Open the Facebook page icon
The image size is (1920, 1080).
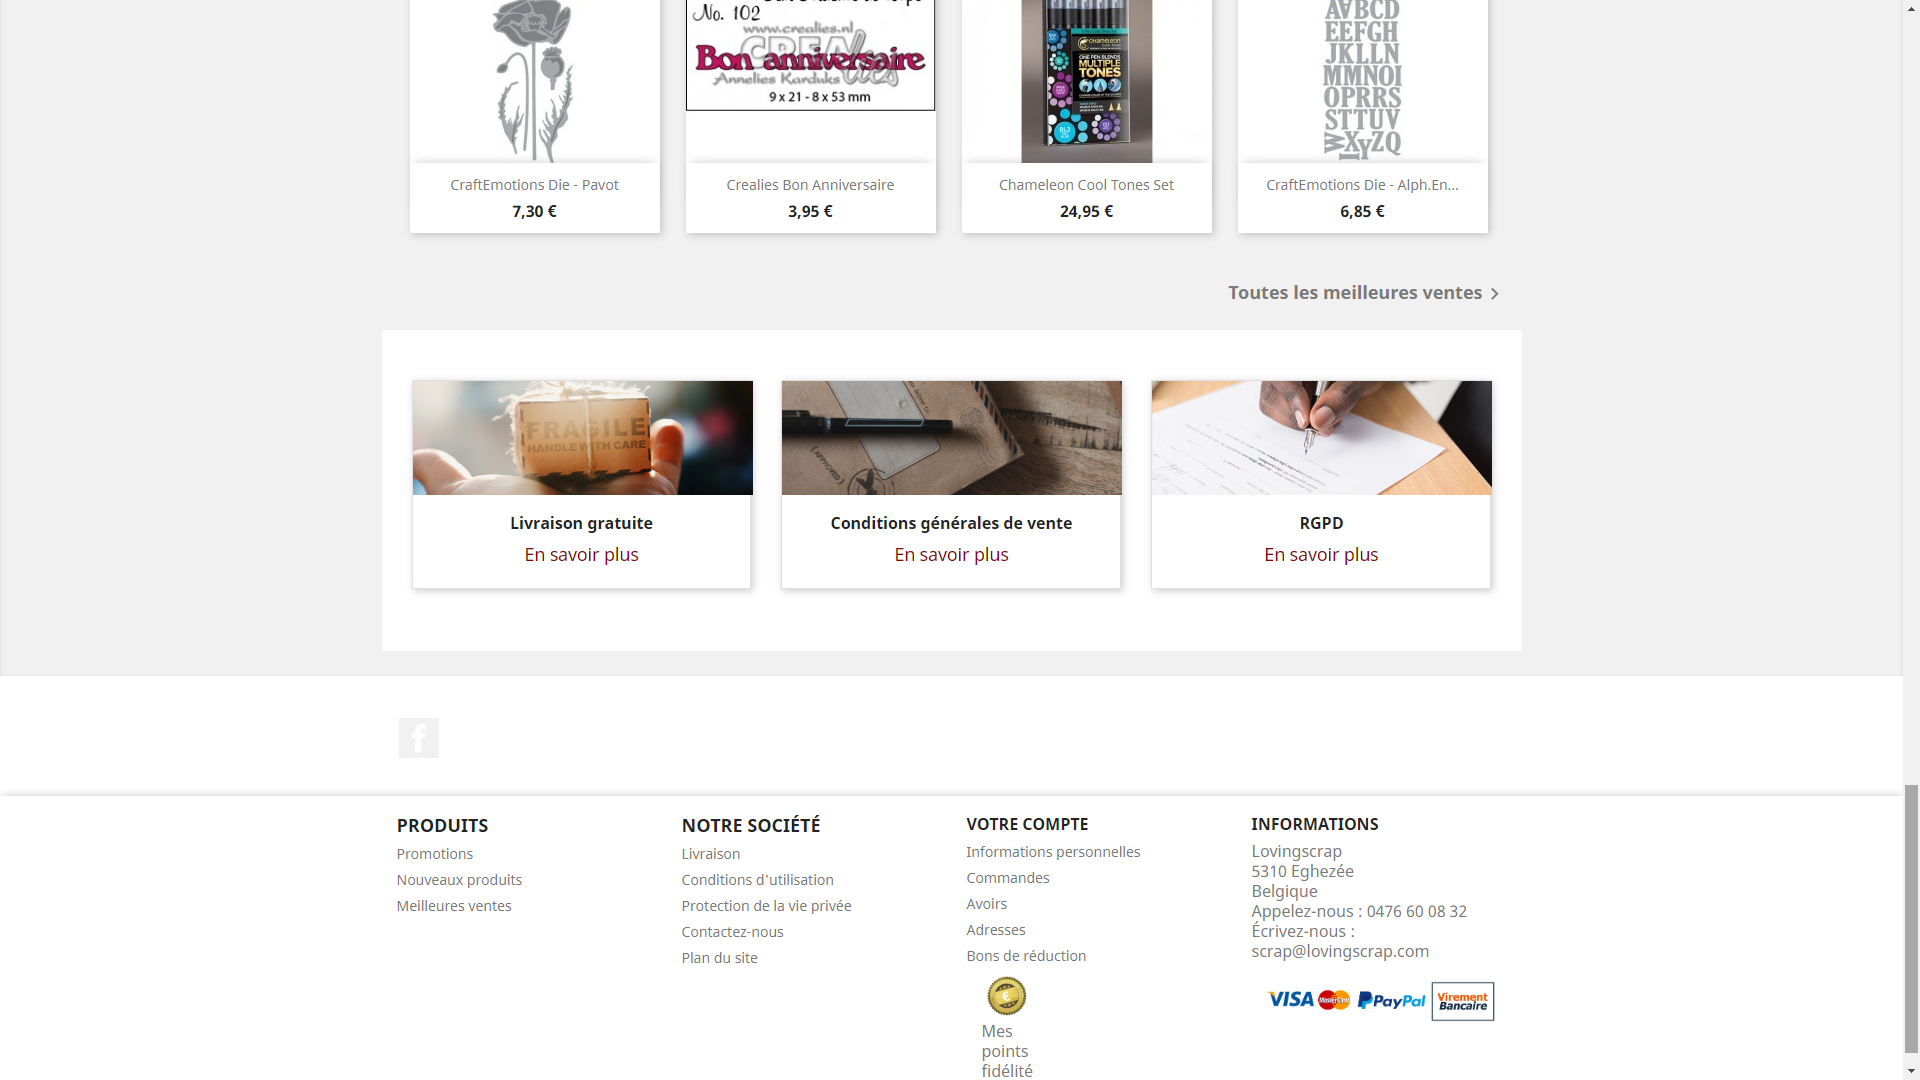[418, 738]
